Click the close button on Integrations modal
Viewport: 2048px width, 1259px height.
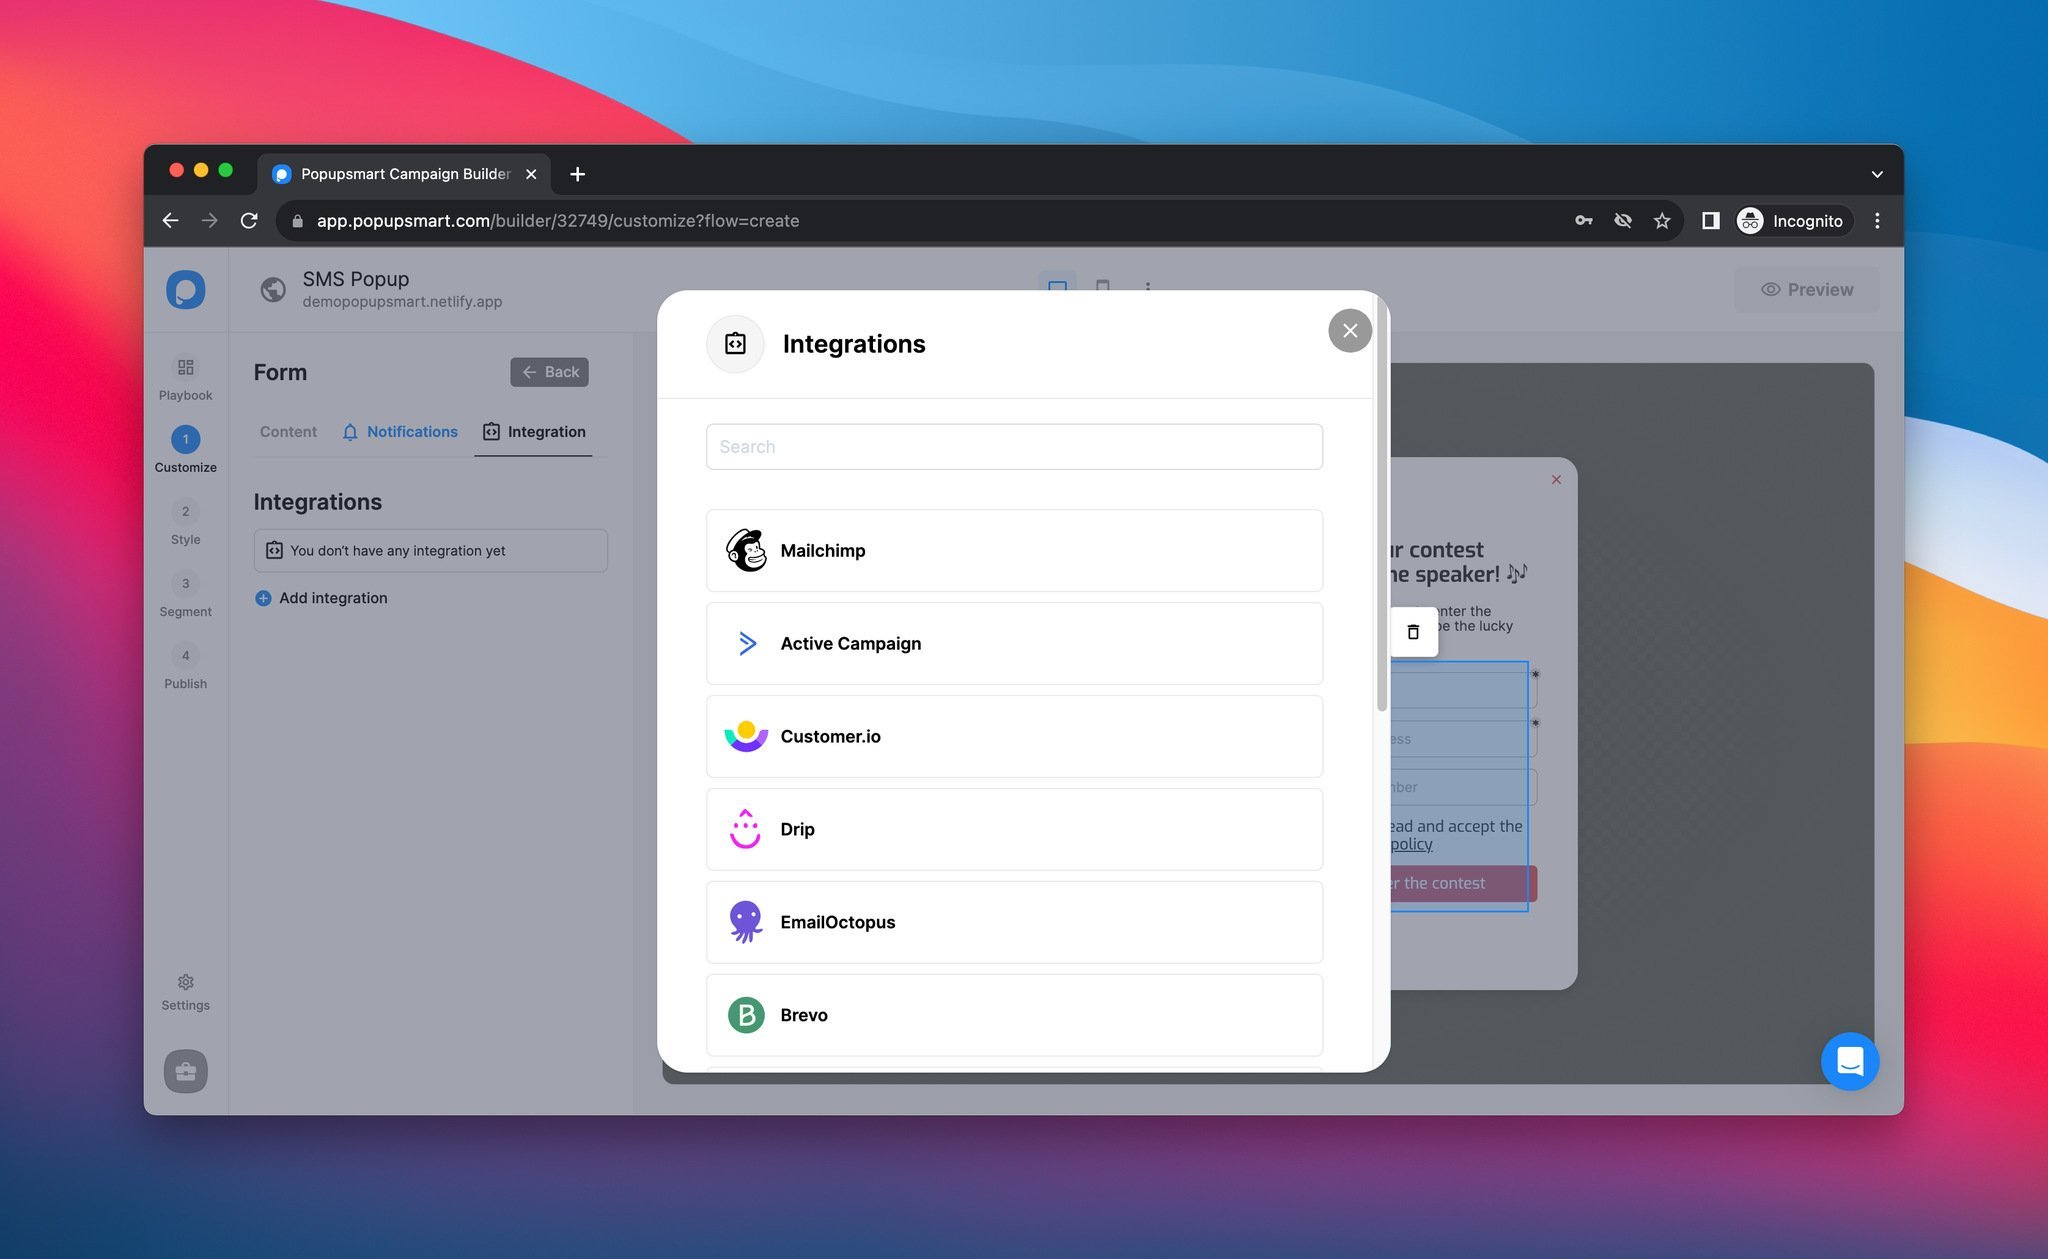click(1347, 329)
